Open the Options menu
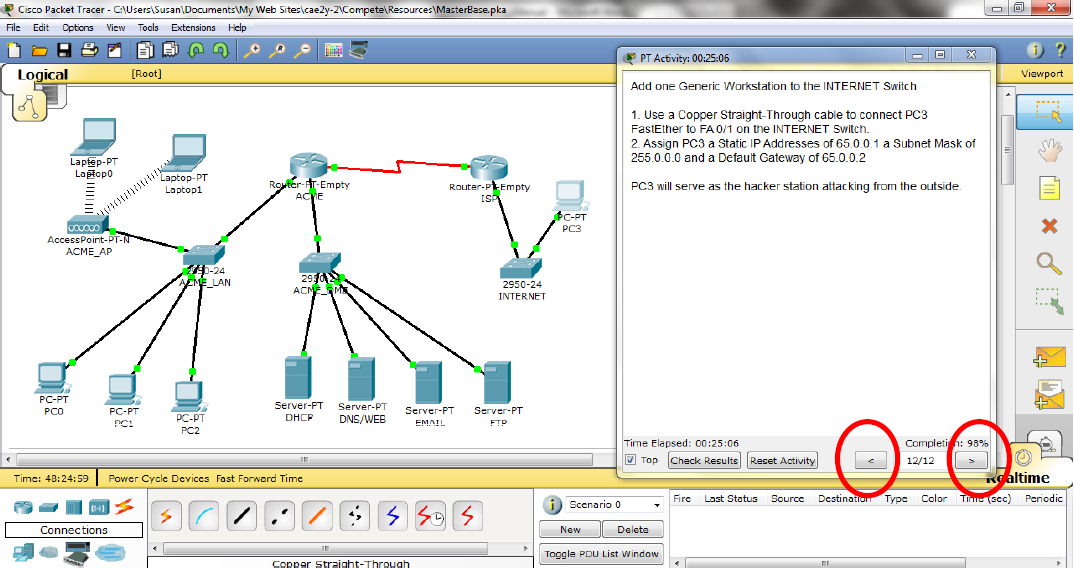The height and width of the screenshot is (569, 1074). pos(77,27)
